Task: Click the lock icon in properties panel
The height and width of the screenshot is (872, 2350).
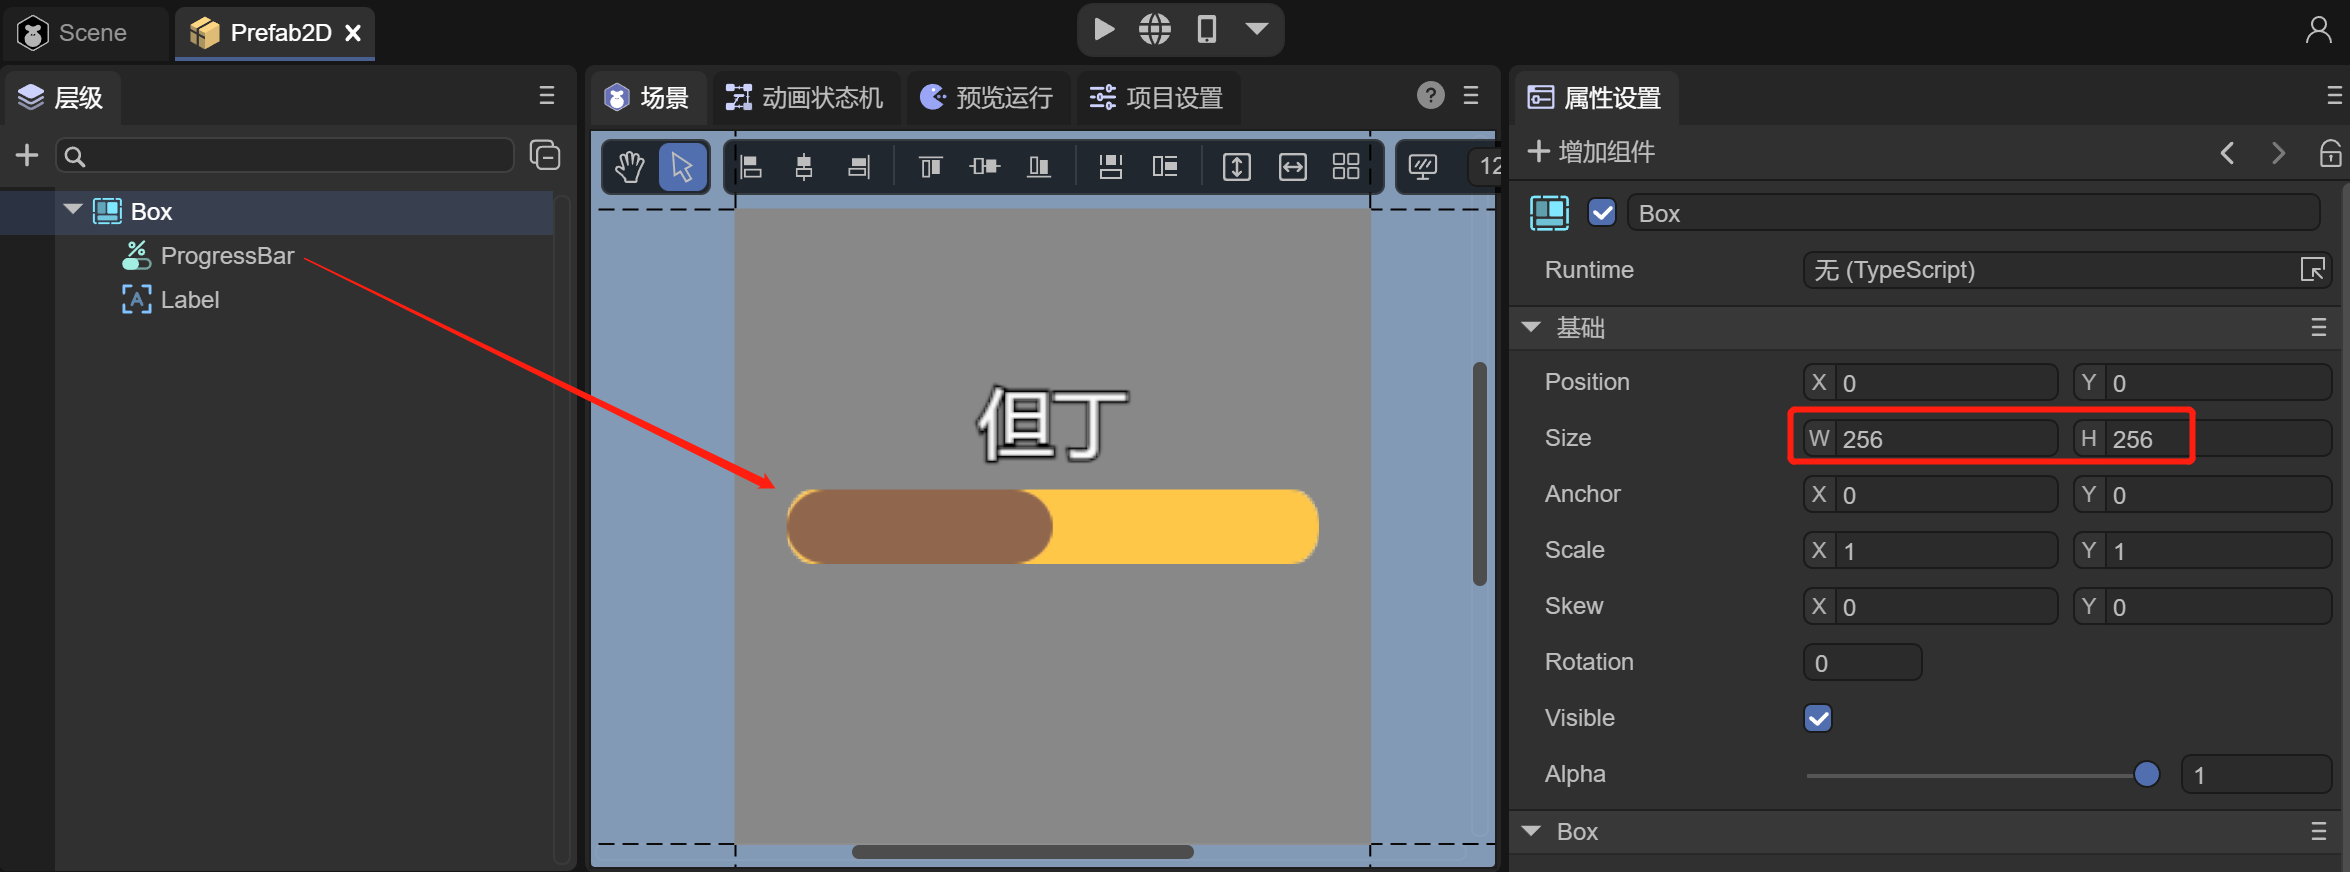Action: (x=2330, y=153)
